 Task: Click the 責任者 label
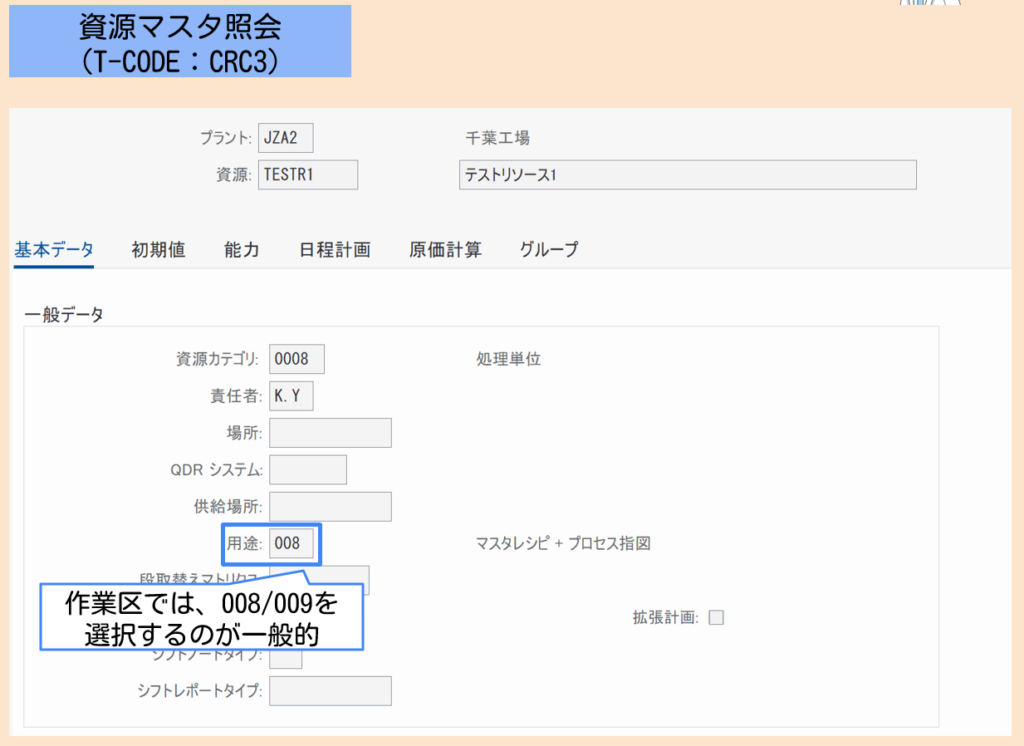tap(236, 396)
